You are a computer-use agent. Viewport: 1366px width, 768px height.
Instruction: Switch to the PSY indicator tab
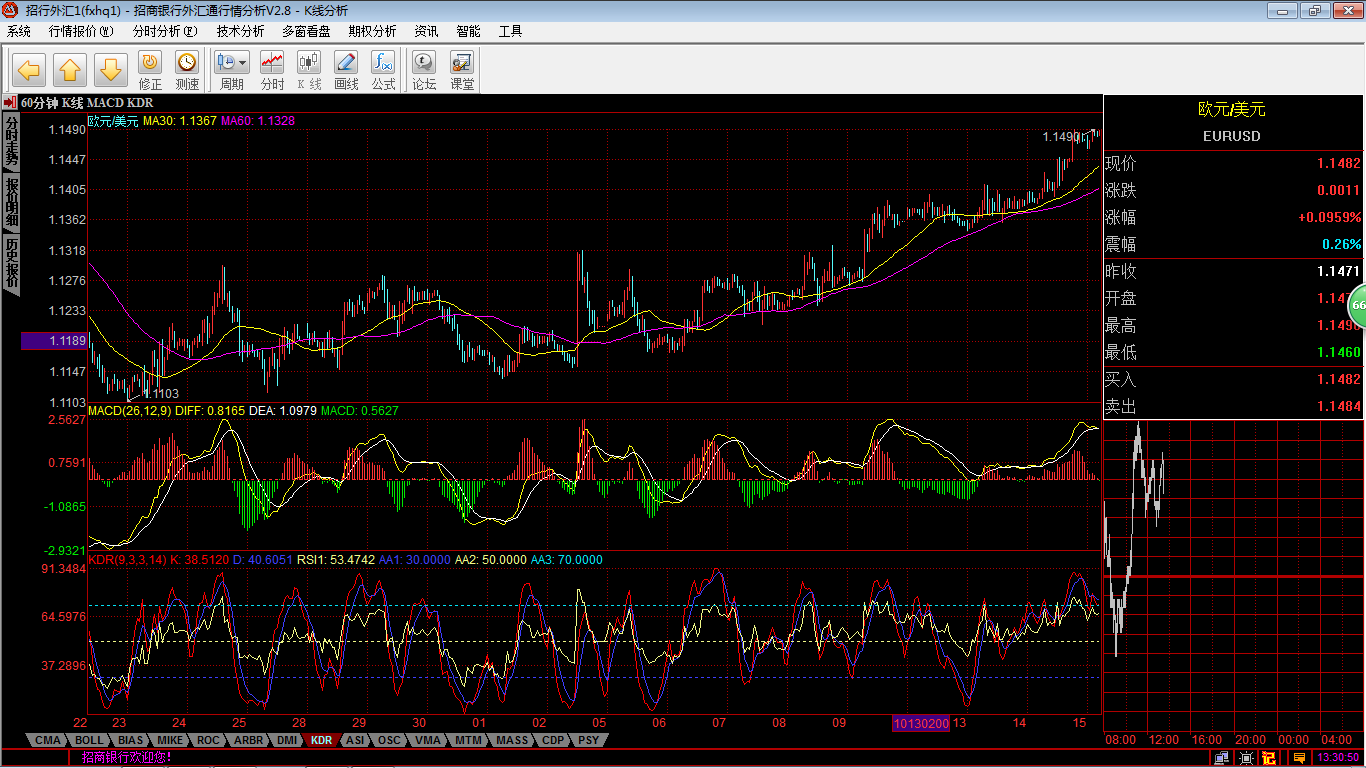tap(589, 740)
